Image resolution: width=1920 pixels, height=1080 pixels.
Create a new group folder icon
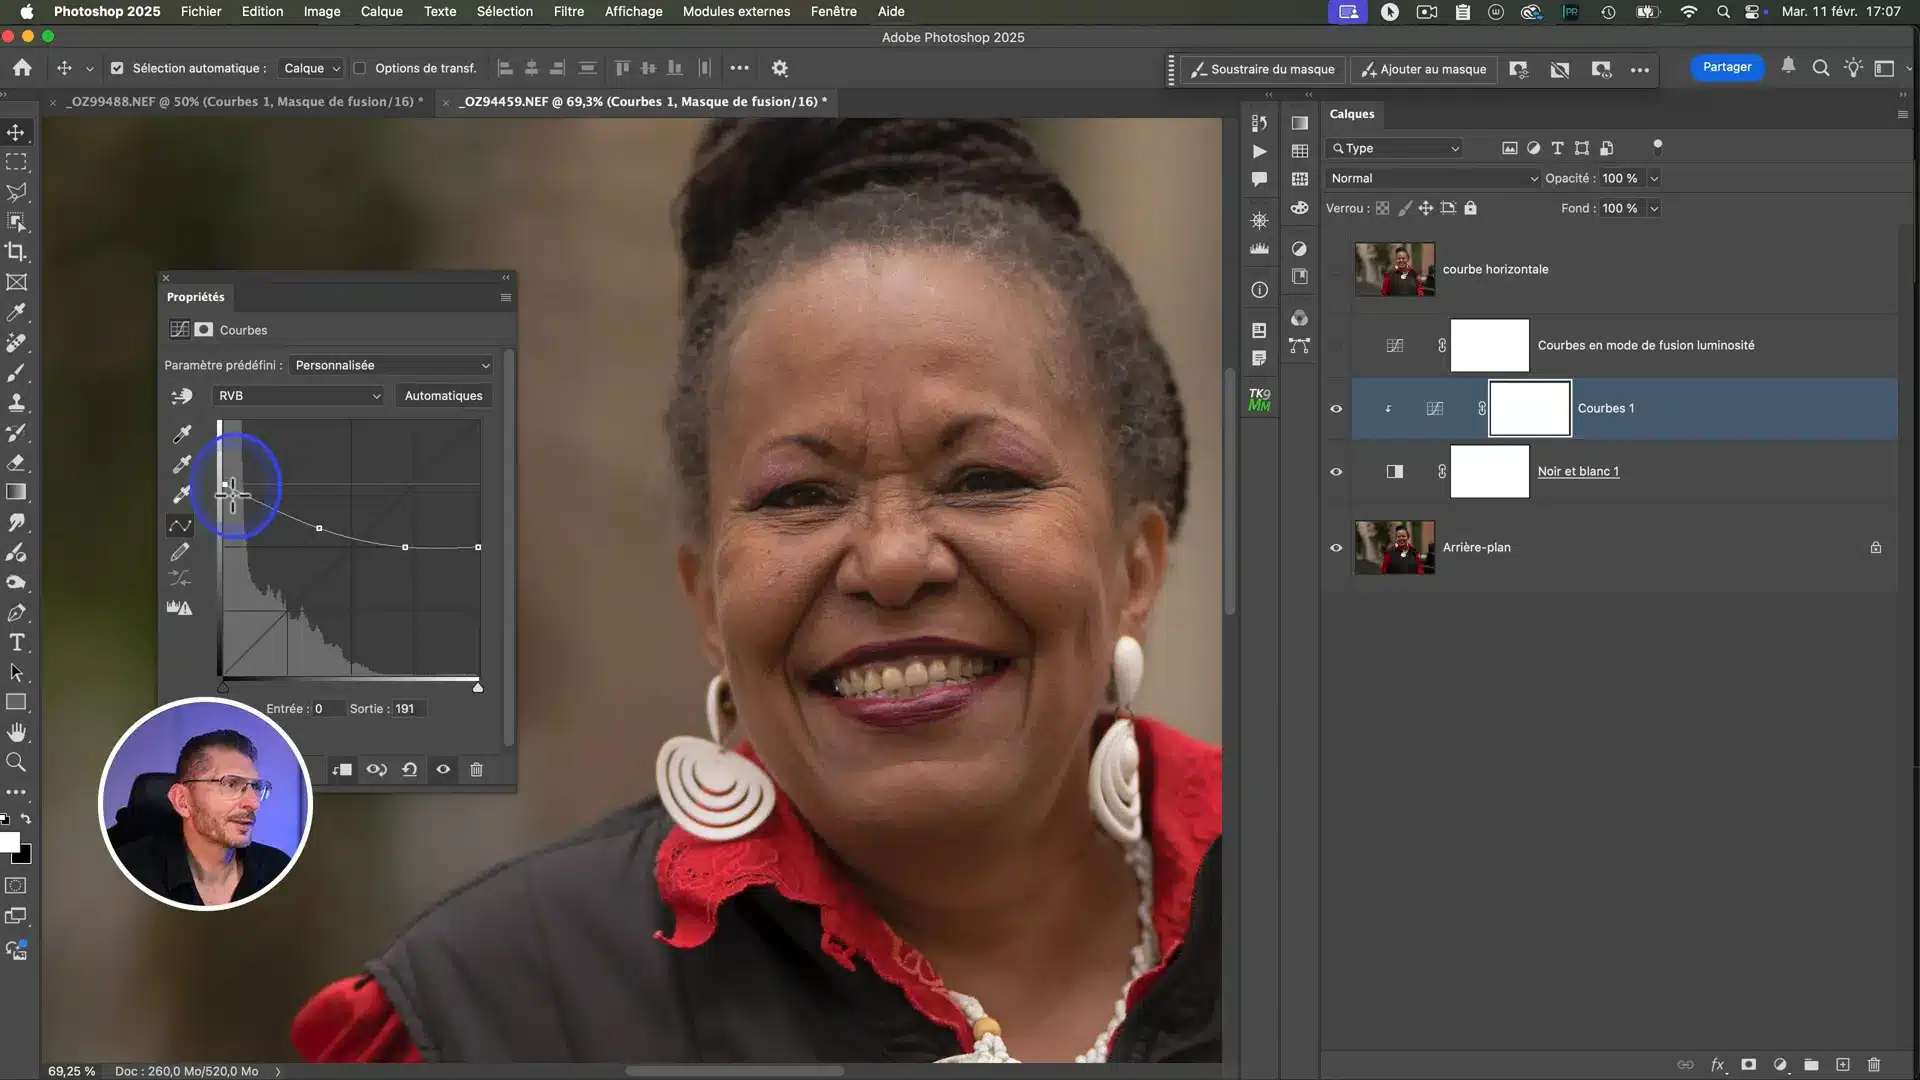click(1811, 1064)
